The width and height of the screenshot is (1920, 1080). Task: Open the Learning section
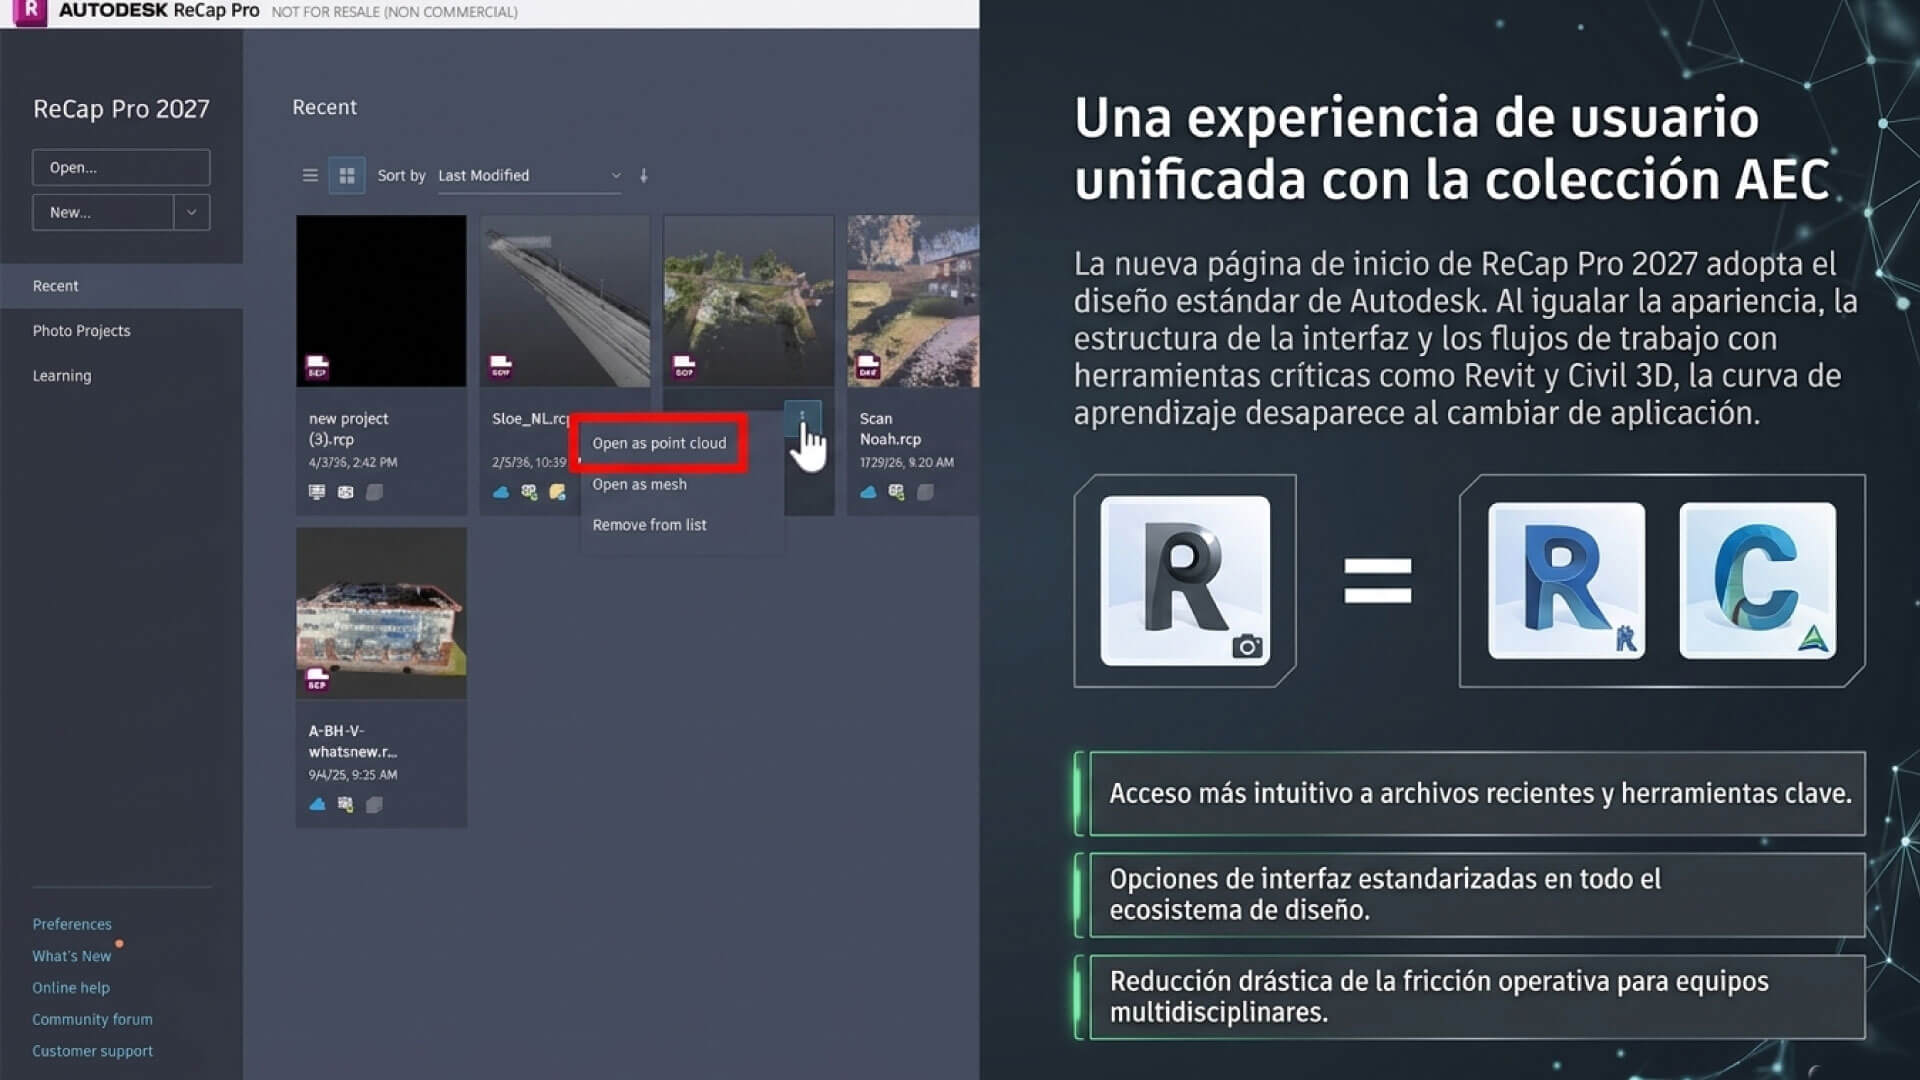(x=61, y=376)
